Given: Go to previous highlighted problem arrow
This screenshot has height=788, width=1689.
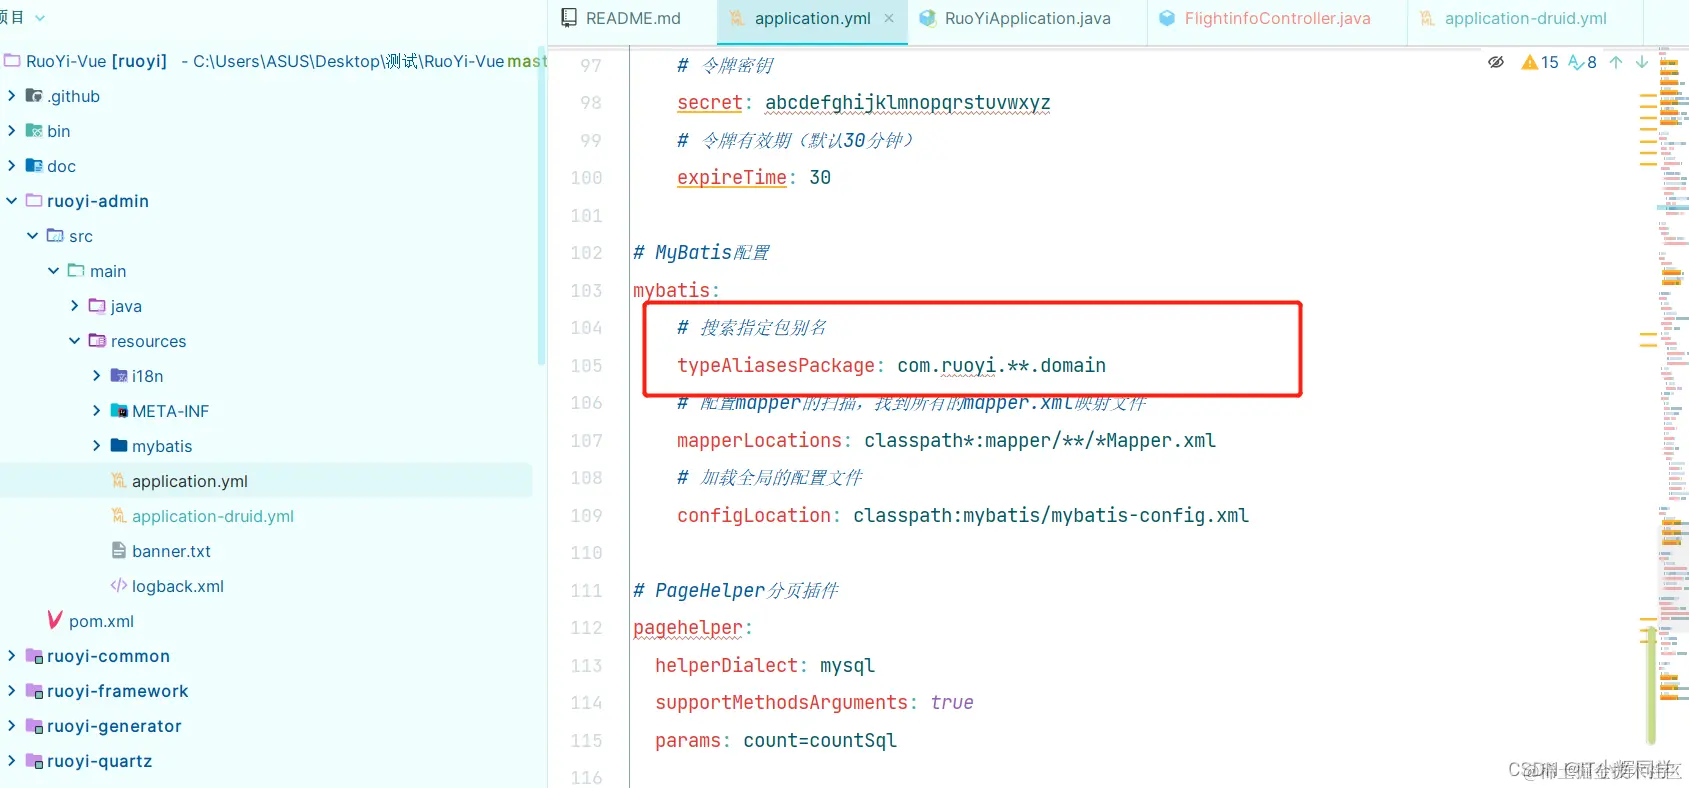Looking at the screenshot, I should pyautogui.click(x=1616, y=62).
